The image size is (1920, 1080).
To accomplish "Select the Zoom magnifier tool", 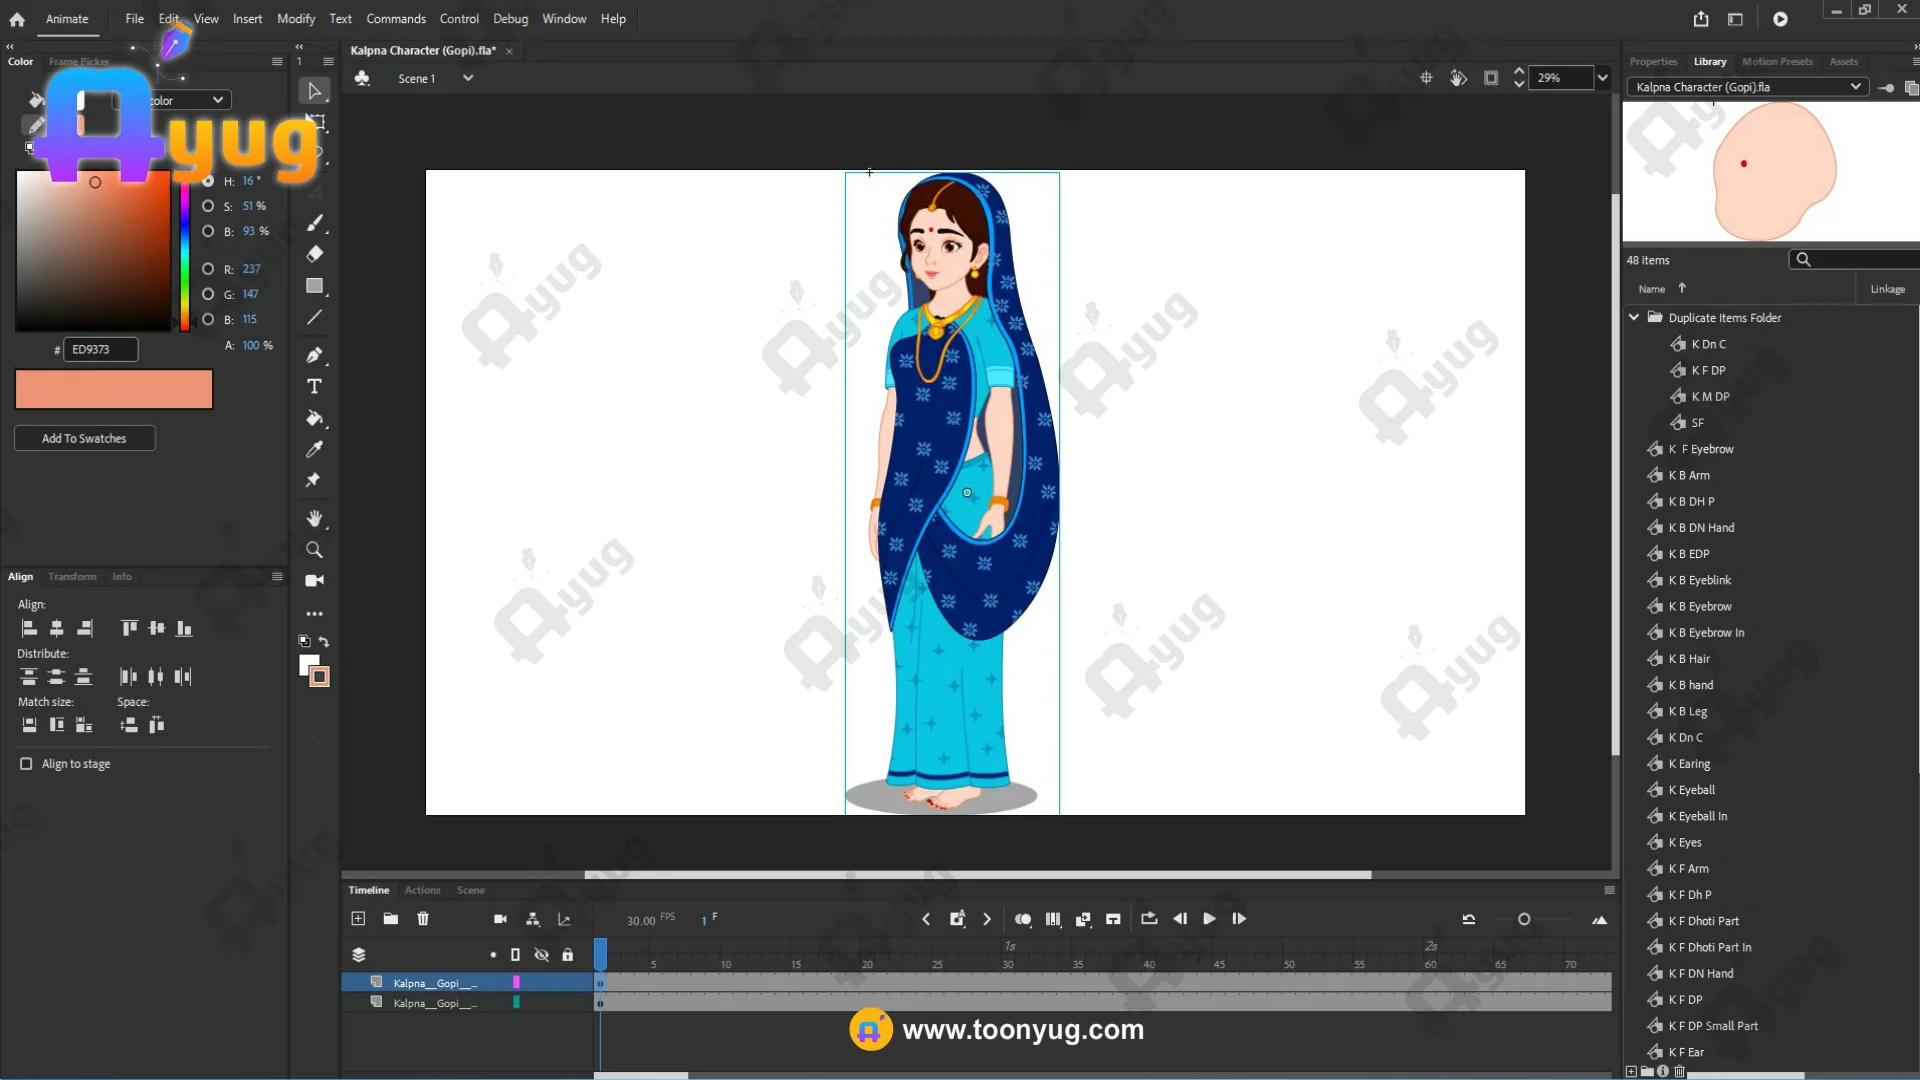I will tap(314, 550).
